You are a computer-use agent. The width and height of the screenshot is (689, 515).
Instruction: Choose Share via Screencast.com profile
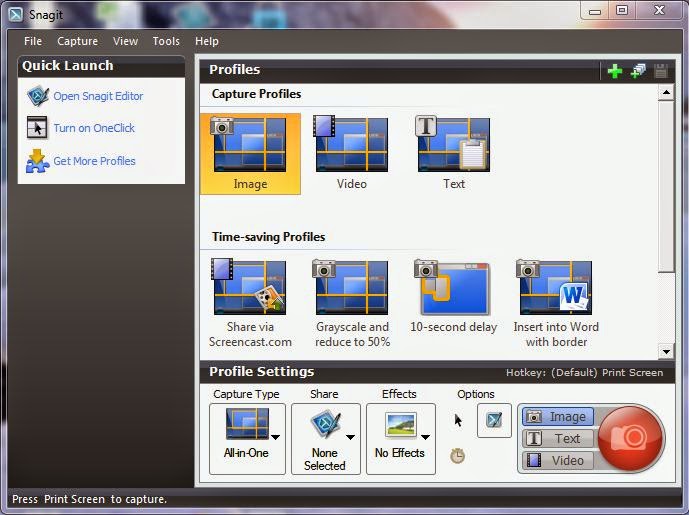pos(250,303)
